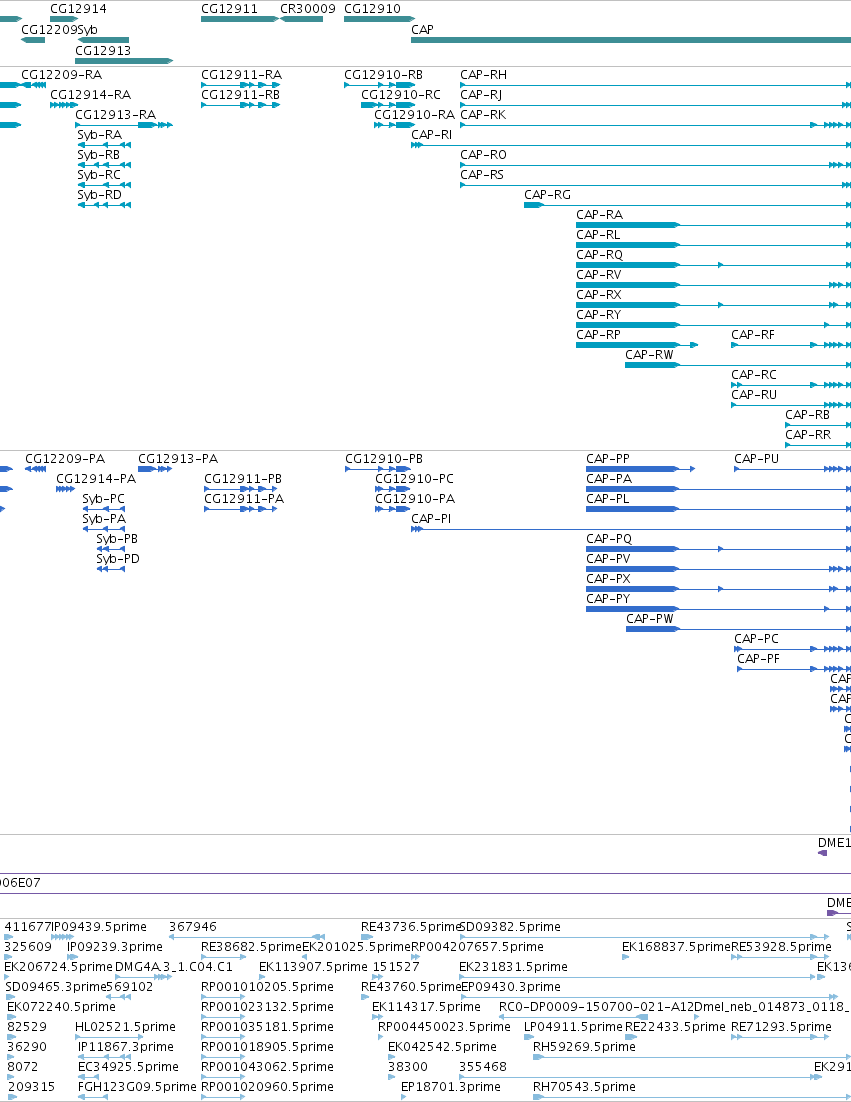
Task: Open the CAP-PQ protein feature
Action: [609, 538]
